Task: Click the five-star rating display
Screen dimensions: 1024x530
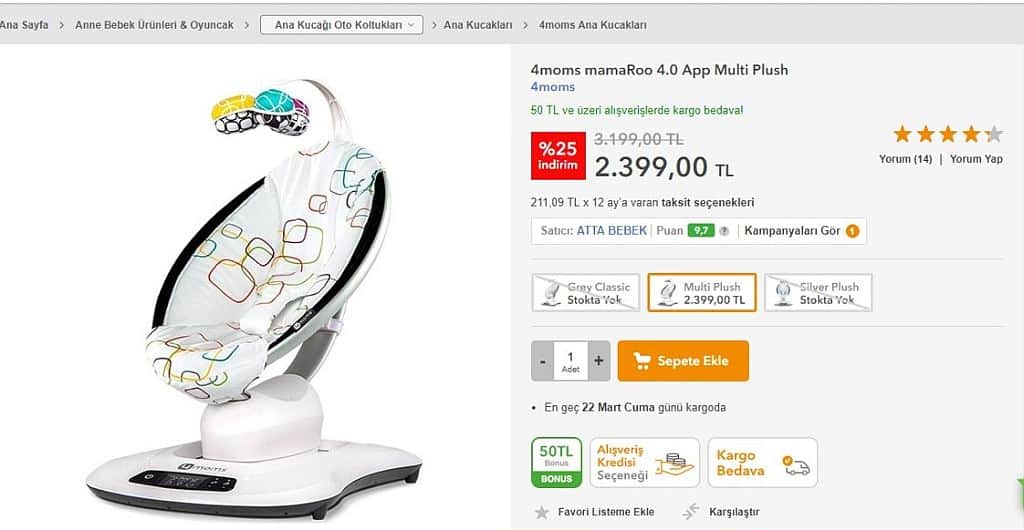Action: pos(948,134)
